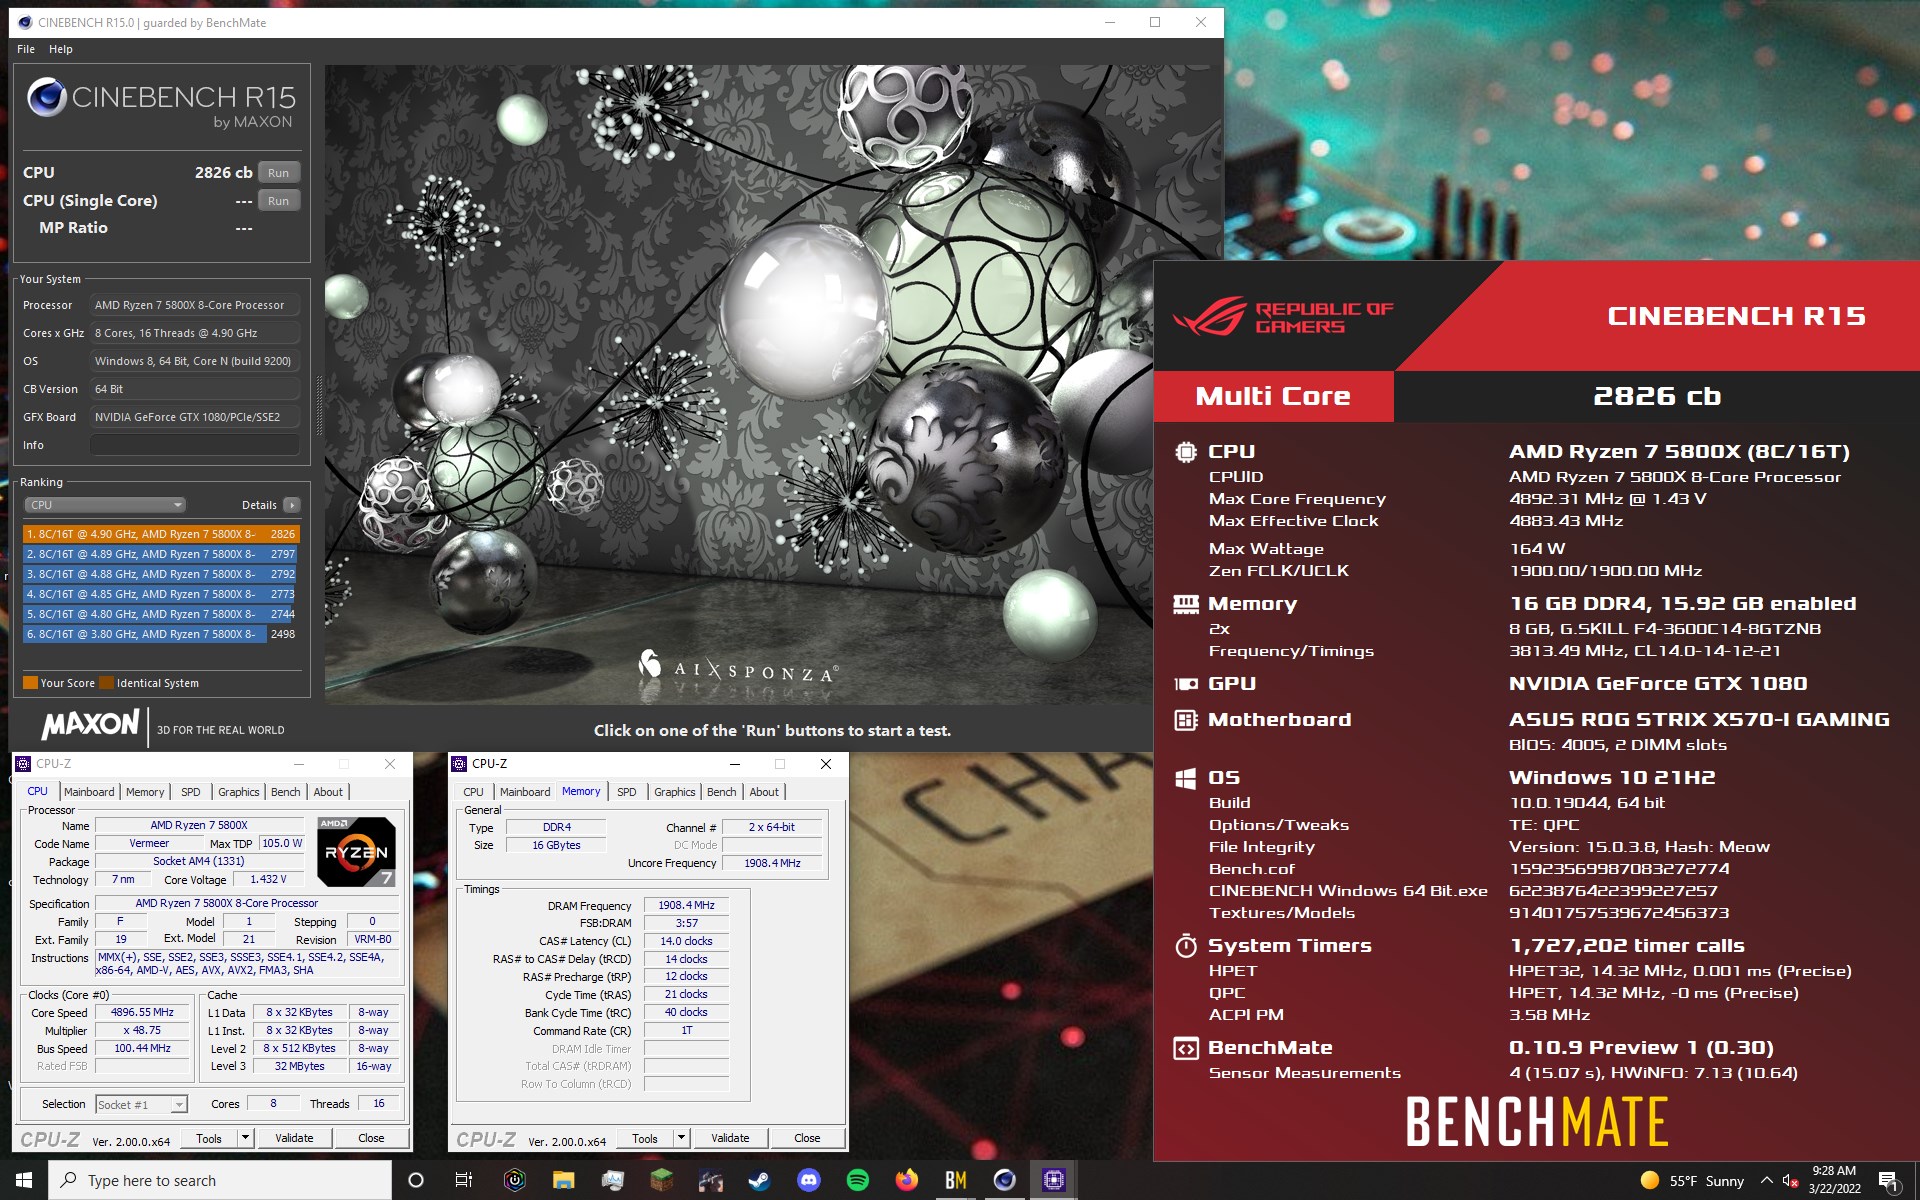Select ranking row scoring 2797
Screen dimensions: 1920x1200
coord(161,554)
